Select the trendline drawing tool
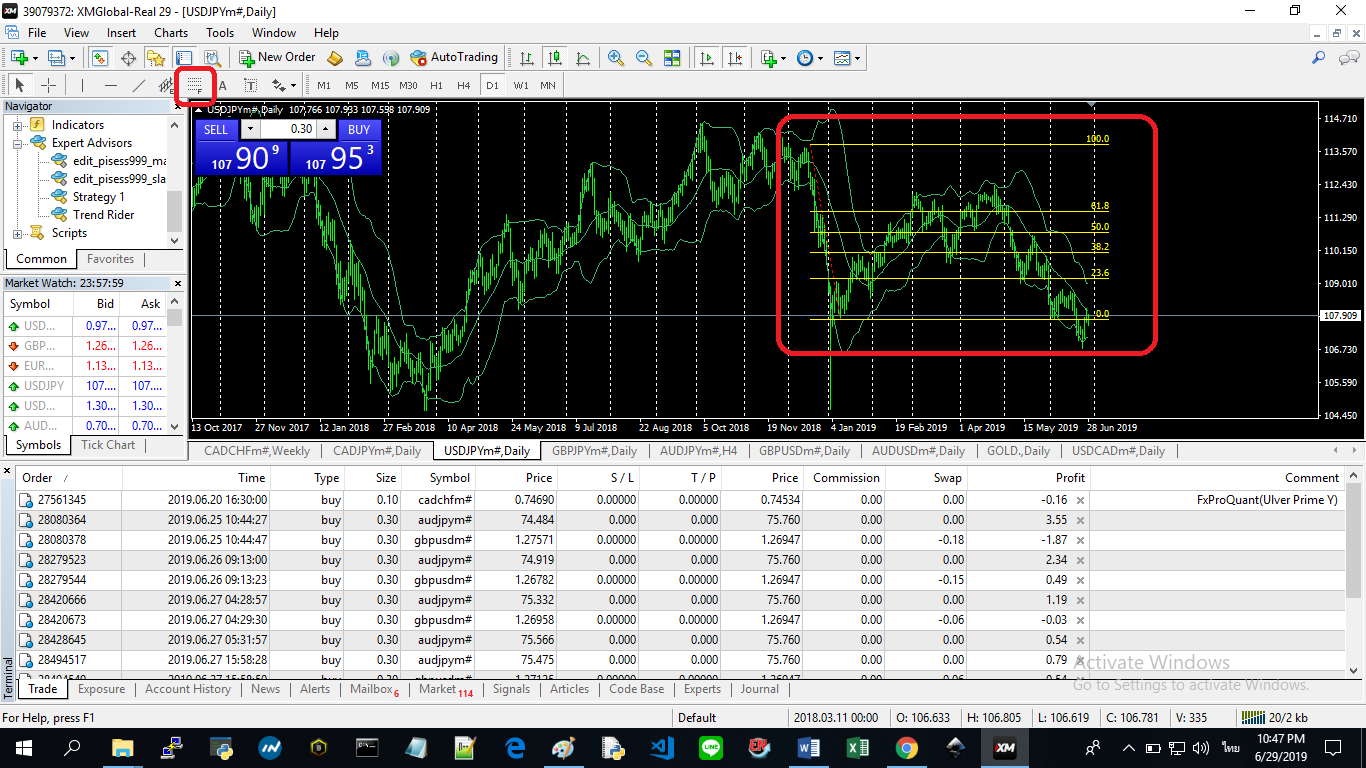 (138, 85)
